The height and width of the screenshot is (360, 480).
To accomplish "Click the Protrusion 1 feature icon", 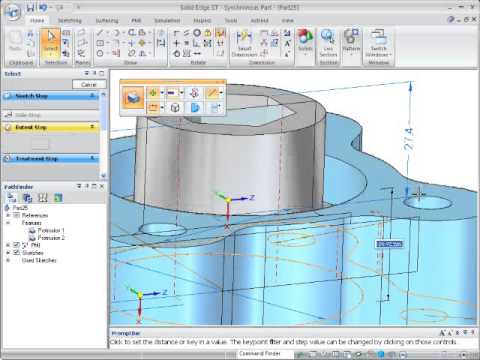I will (x=32, y=230).
